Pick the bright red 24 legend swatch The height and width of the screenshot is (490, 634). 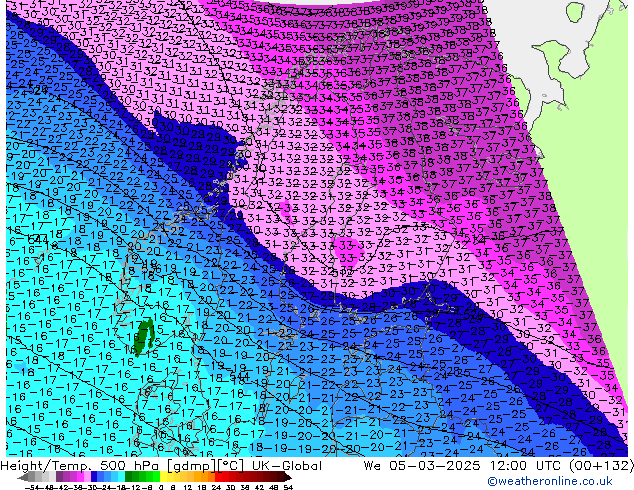[x=218, y=477]
